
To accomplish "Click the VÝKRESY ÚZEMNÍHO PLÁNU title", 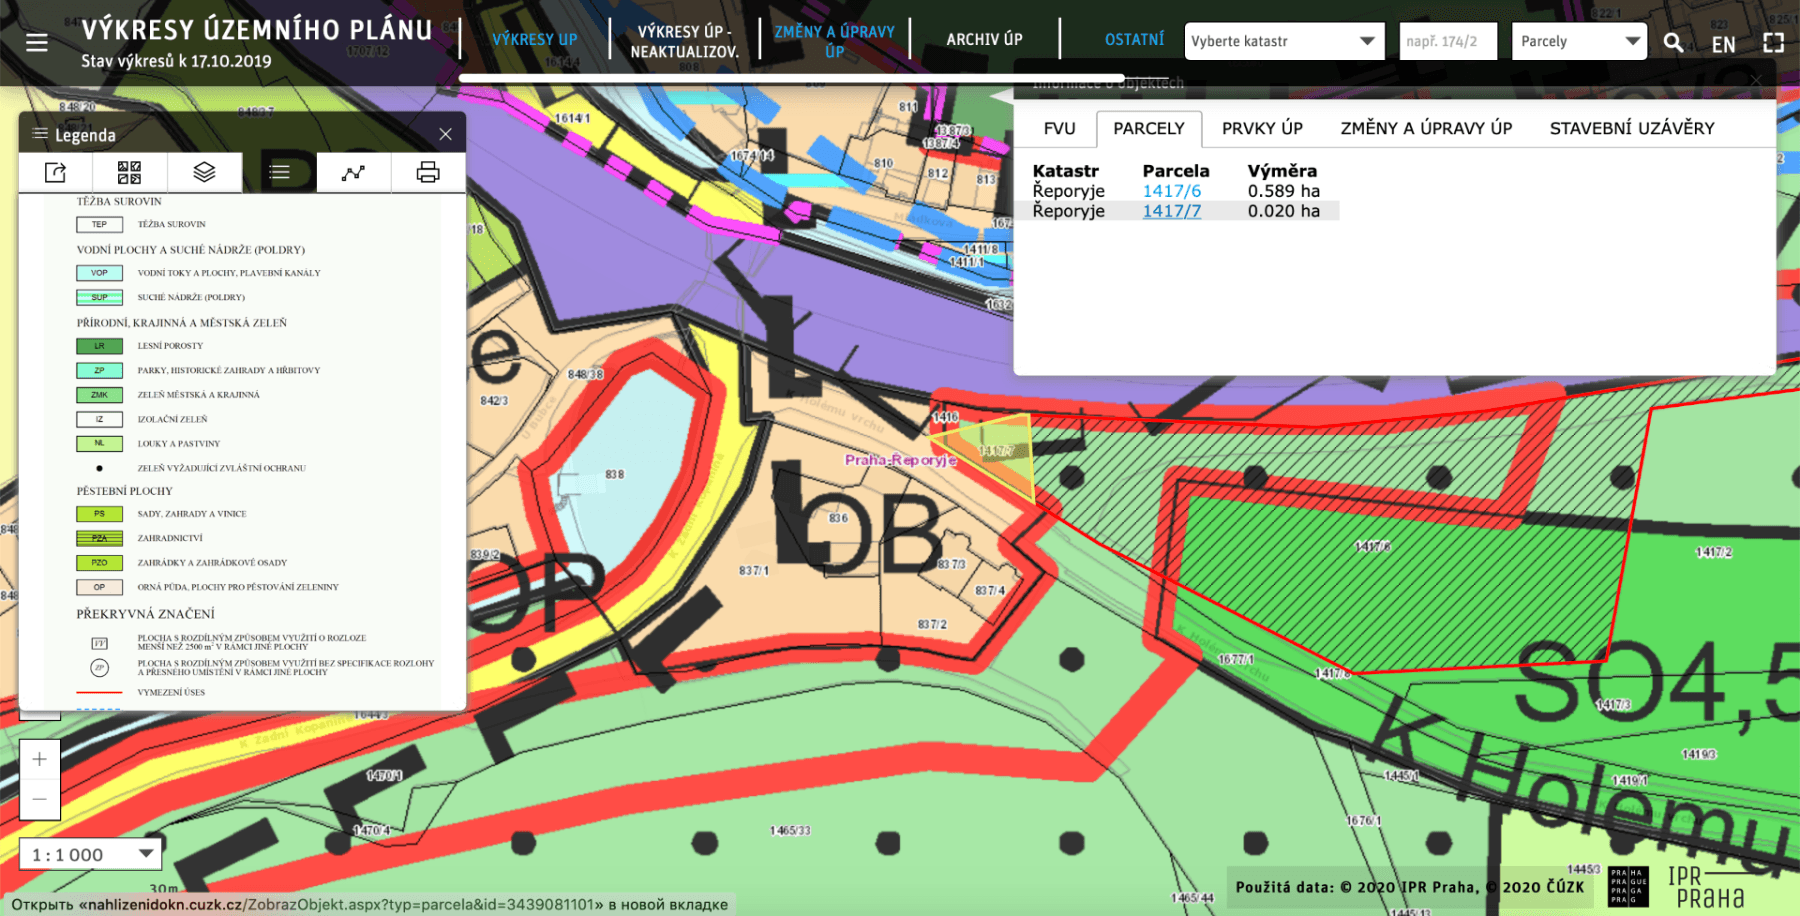I will [x=257, y=30].
